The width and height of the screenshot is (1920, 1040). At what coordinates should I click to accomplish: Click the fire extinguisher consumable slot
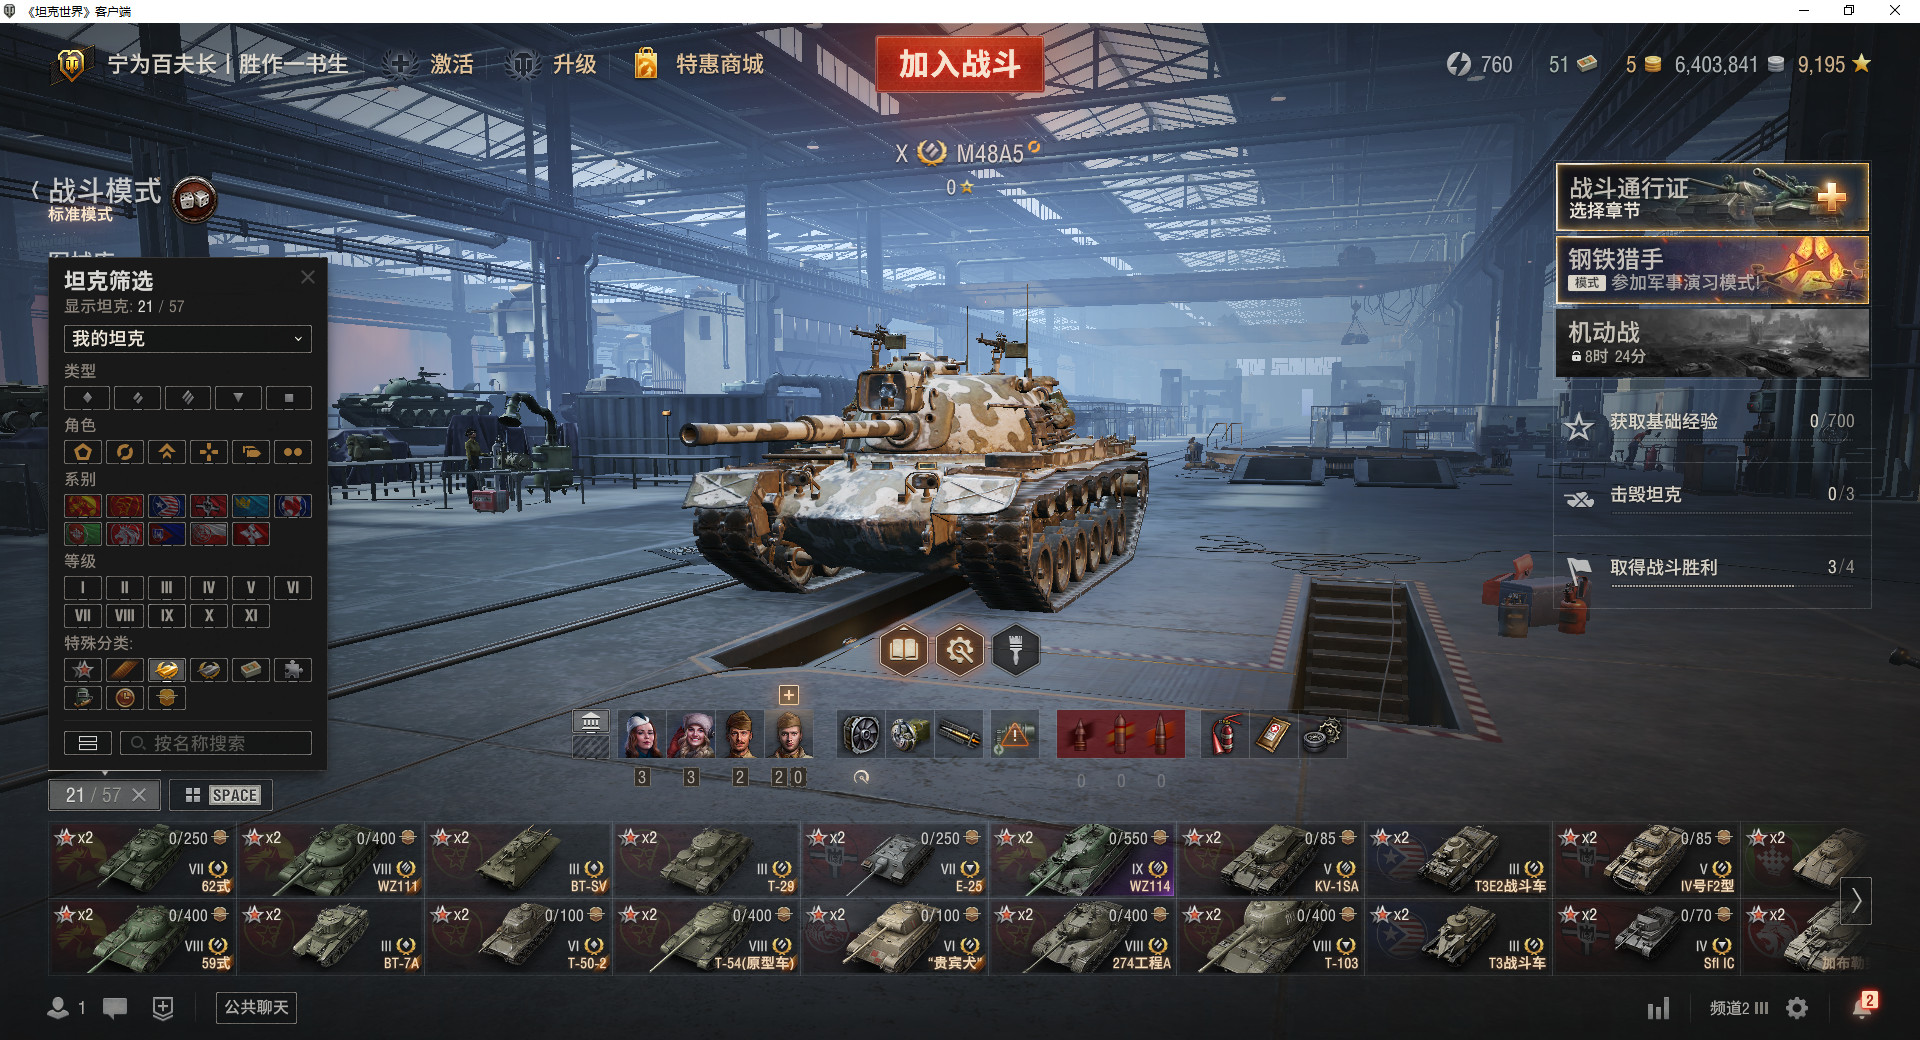click(x=1225, y=735)
